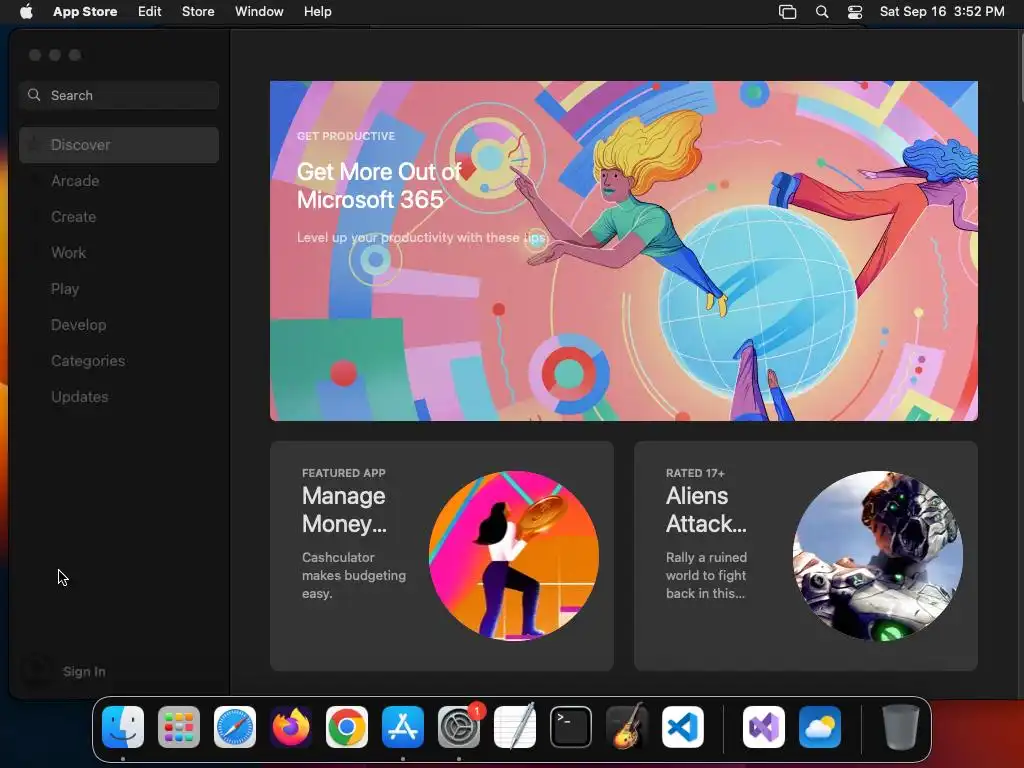Viewport: 1024px width, 768px height.
Task: Open the Window menu
Action: [x=259, y=12]
